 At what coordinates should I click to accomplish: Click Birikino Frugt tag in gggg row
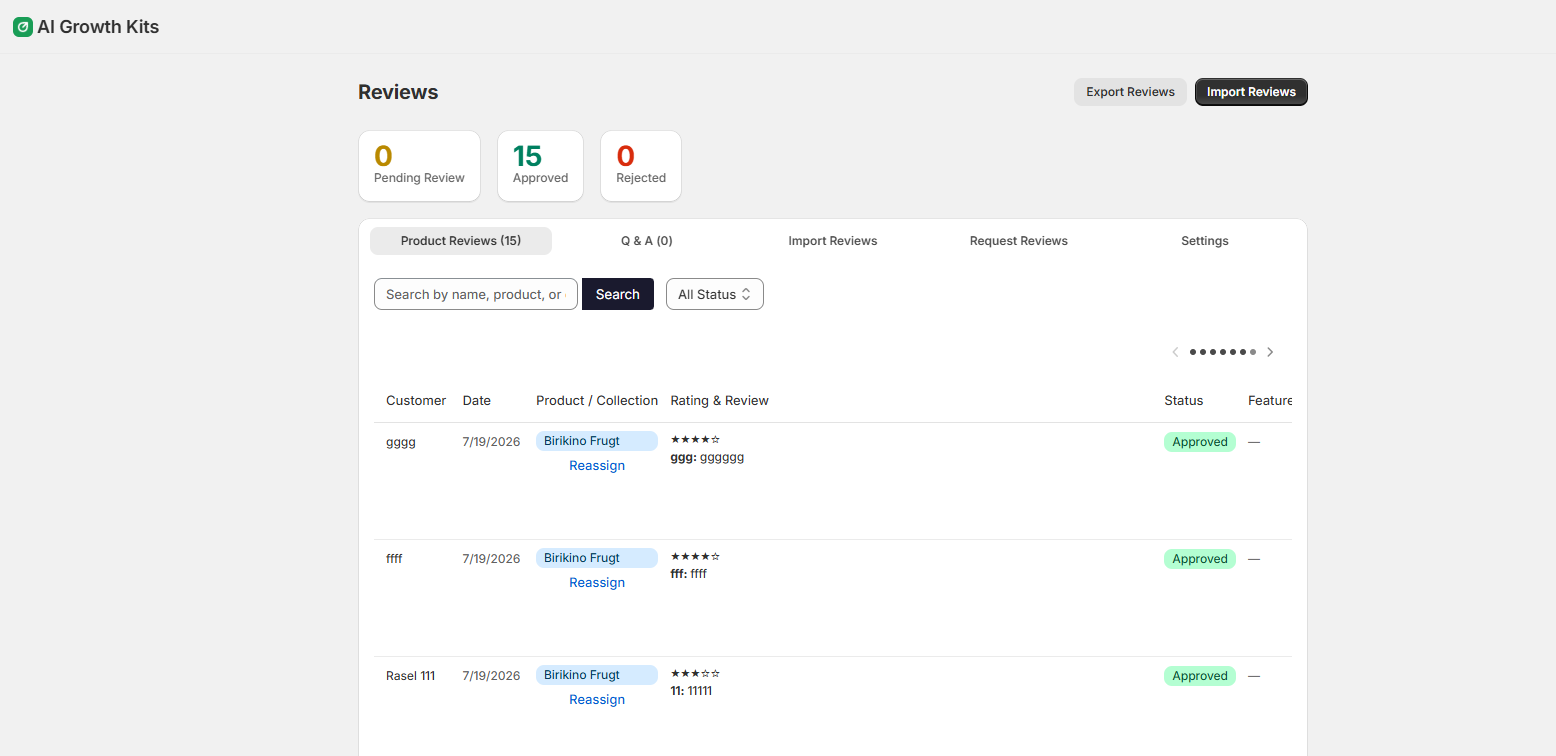click(597, 441)
